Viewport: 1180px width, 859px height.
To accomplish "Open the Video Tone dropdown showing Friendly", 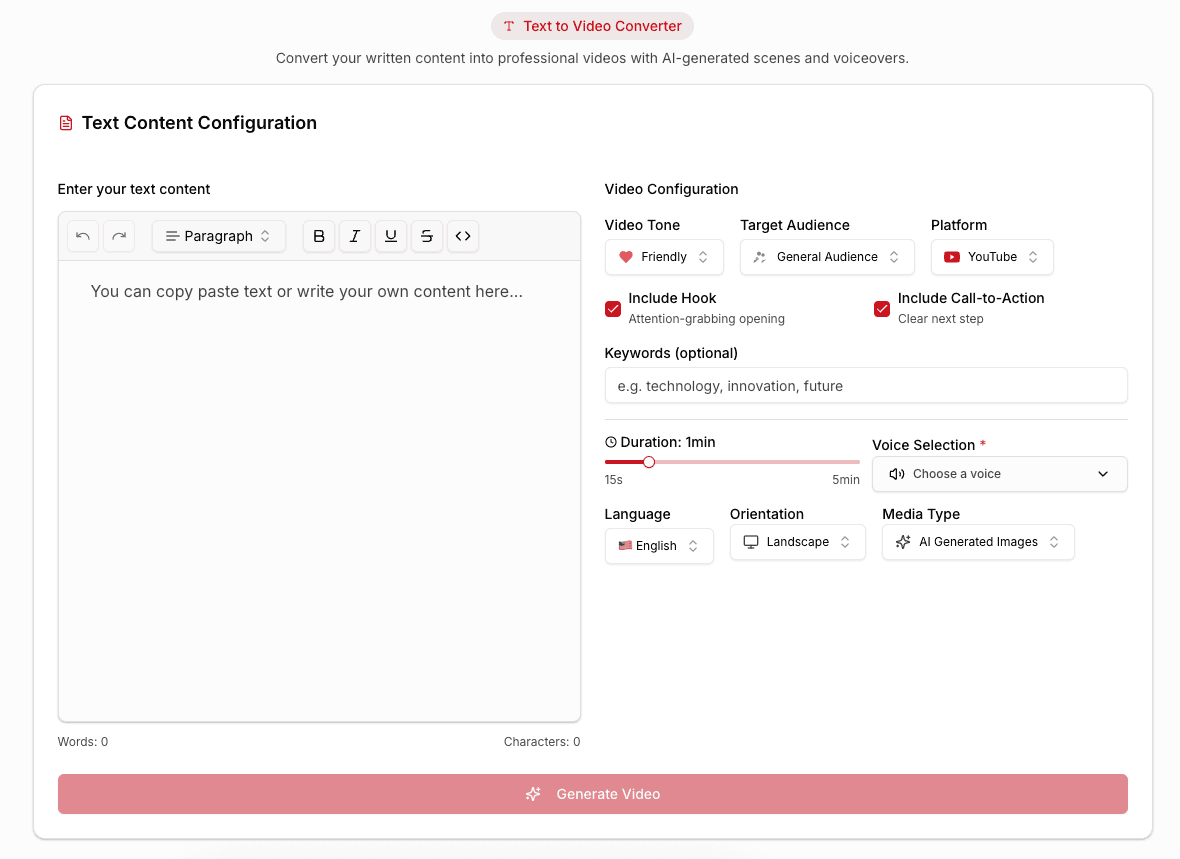I will (x=665, y=257).
